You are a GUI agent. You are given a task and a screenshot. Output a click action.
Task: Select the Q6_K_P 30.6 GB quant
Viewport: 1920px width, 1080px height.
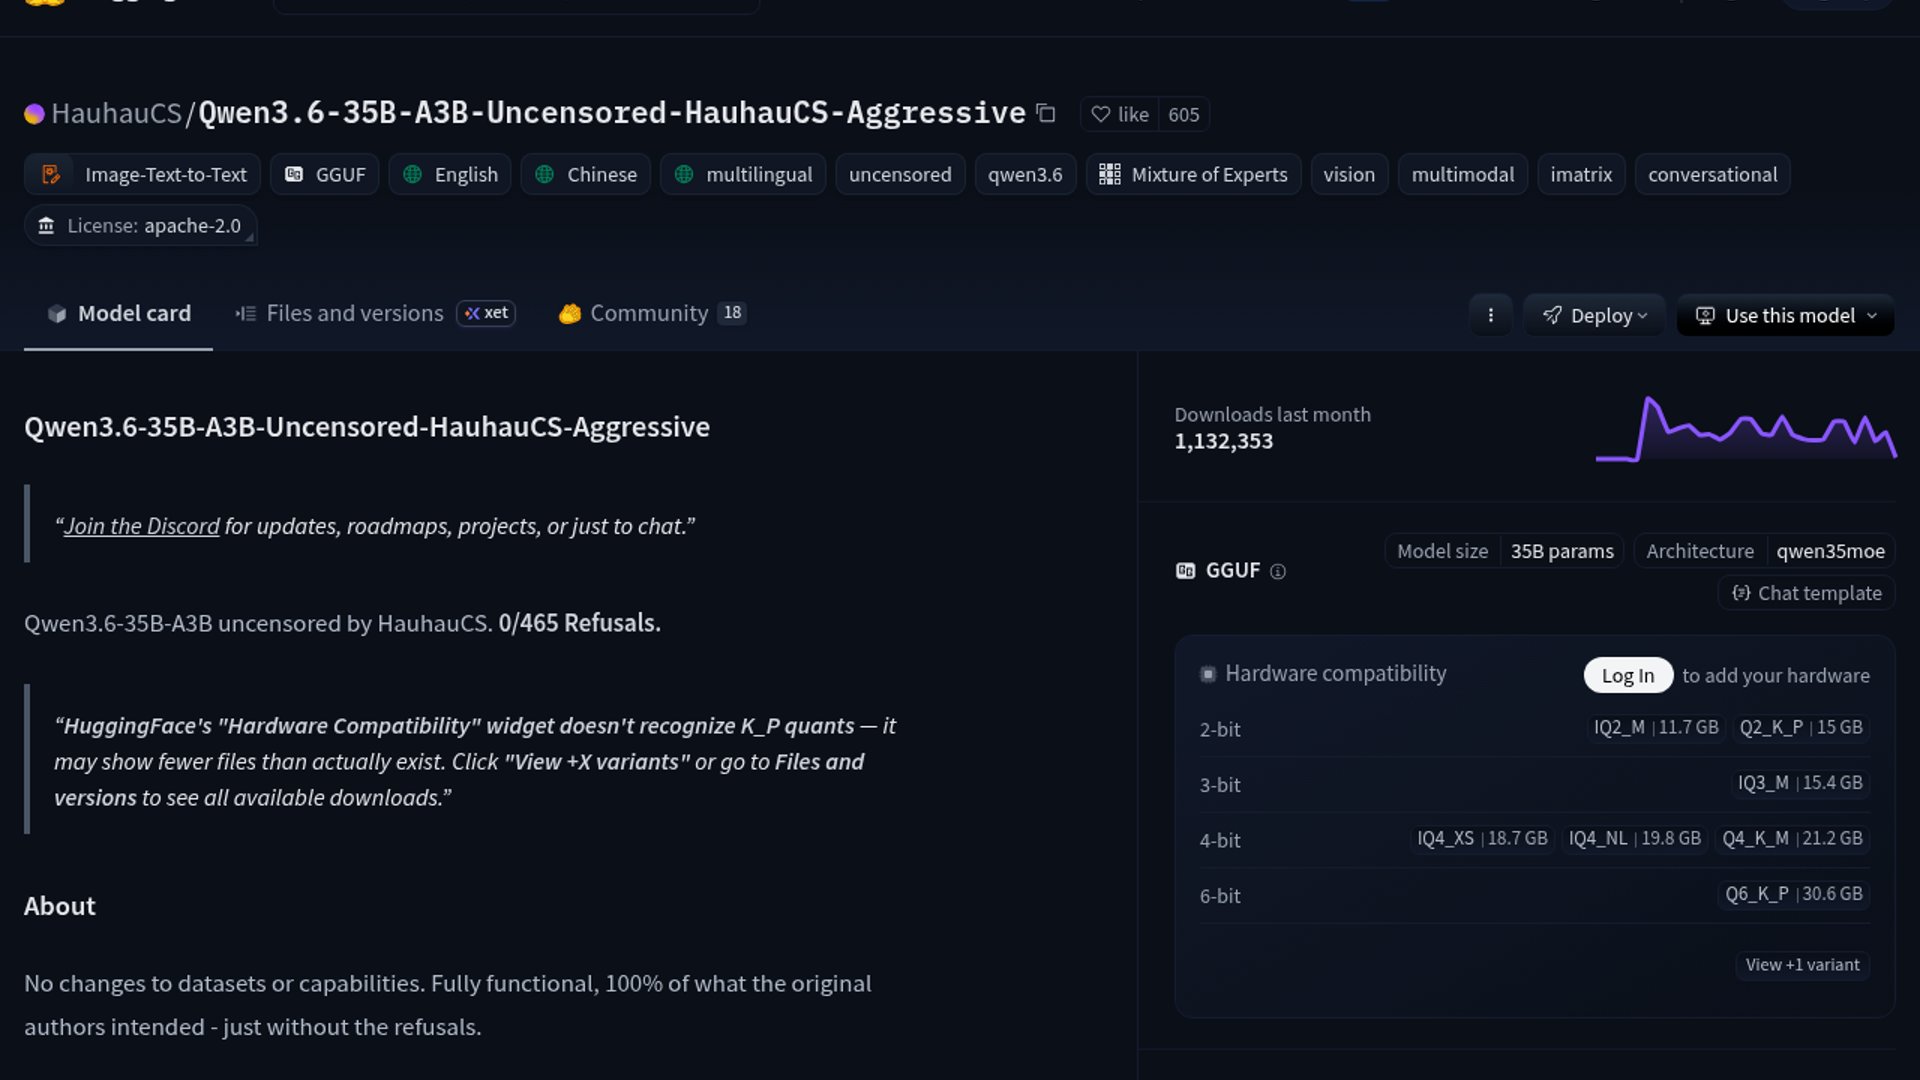(x=1794, y=894)
